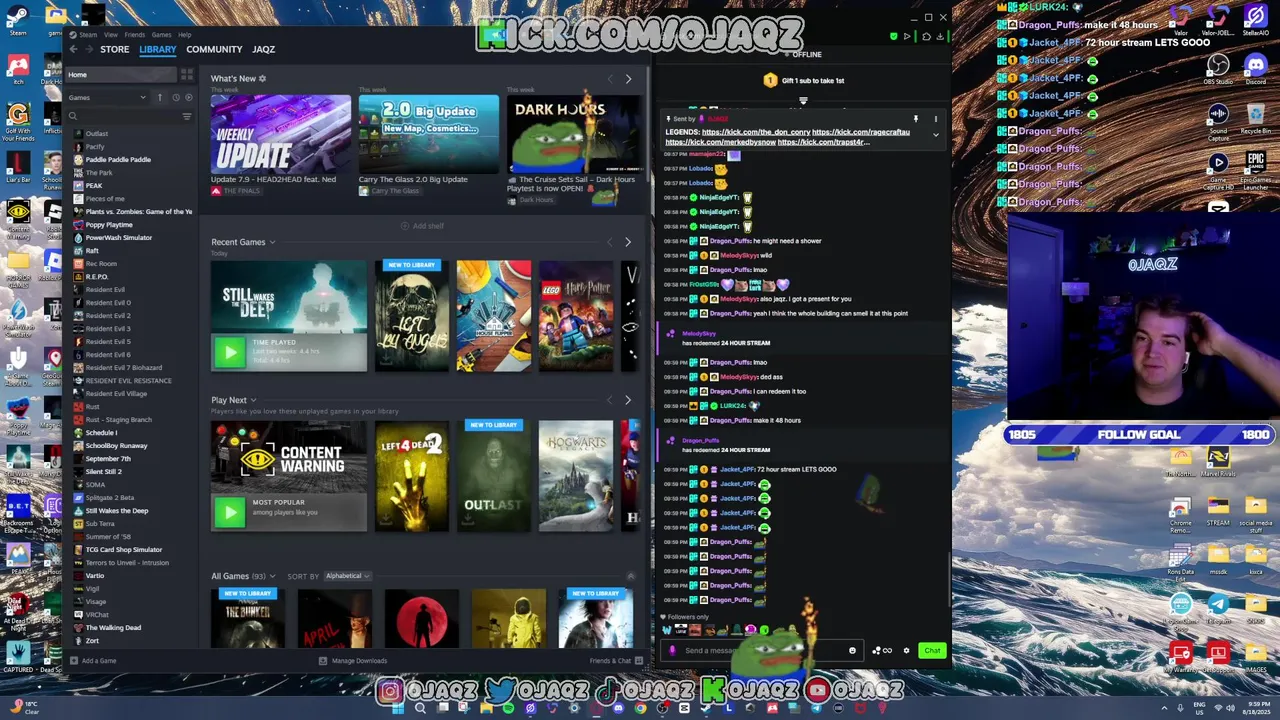Open the Alphabetical sort dropdown
Viewport: 1280px width, 720px height.
coord(347,576)
